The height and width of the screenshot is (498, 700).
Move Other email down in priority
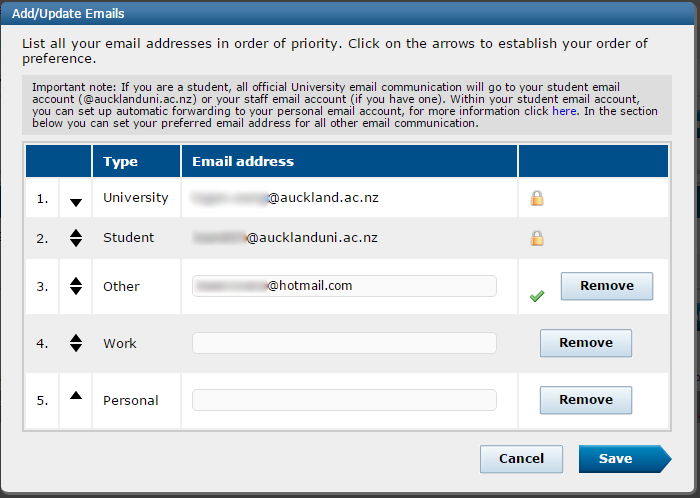76,291
